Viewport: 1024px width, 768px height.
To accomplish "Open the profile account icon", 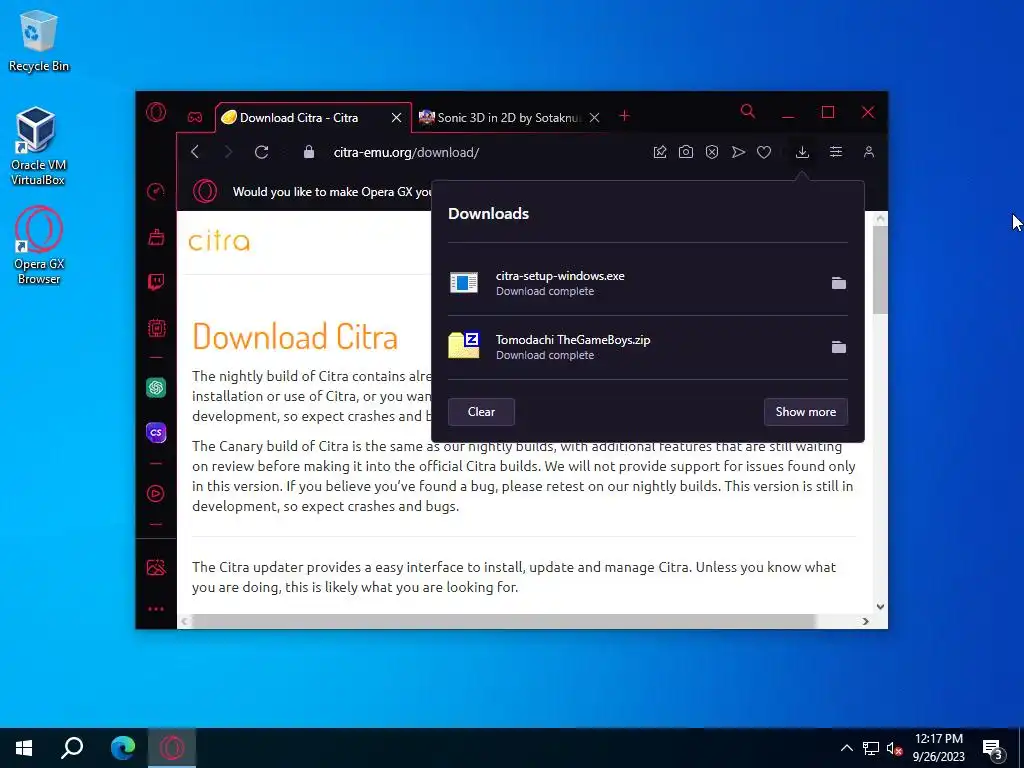I will pyautogui.click(x=869, y=152).
